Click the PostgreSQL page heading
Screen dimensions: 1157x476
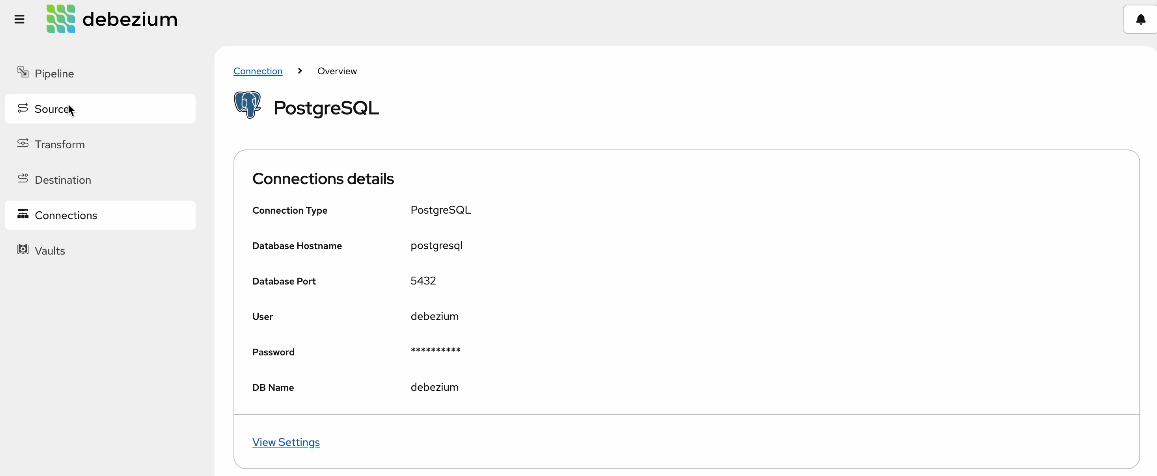[x=326, y=108]
